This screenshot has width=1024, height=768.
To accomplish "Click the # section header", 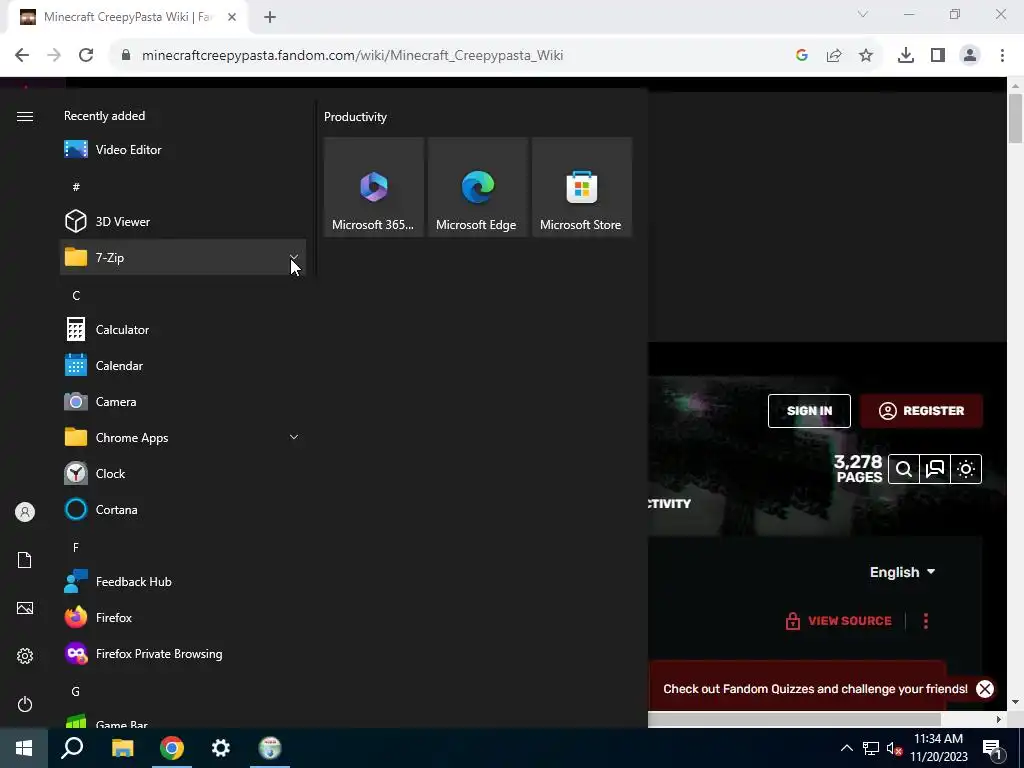I will click(x=76, y=187).
